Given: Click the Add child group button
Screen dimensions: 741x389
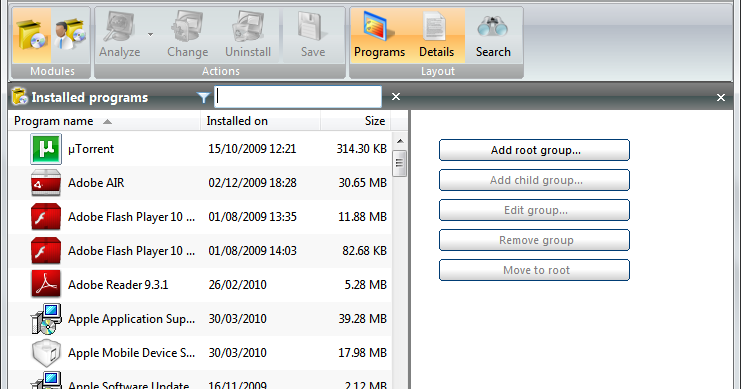Looking at the screenshot, I should click(534, 180).
